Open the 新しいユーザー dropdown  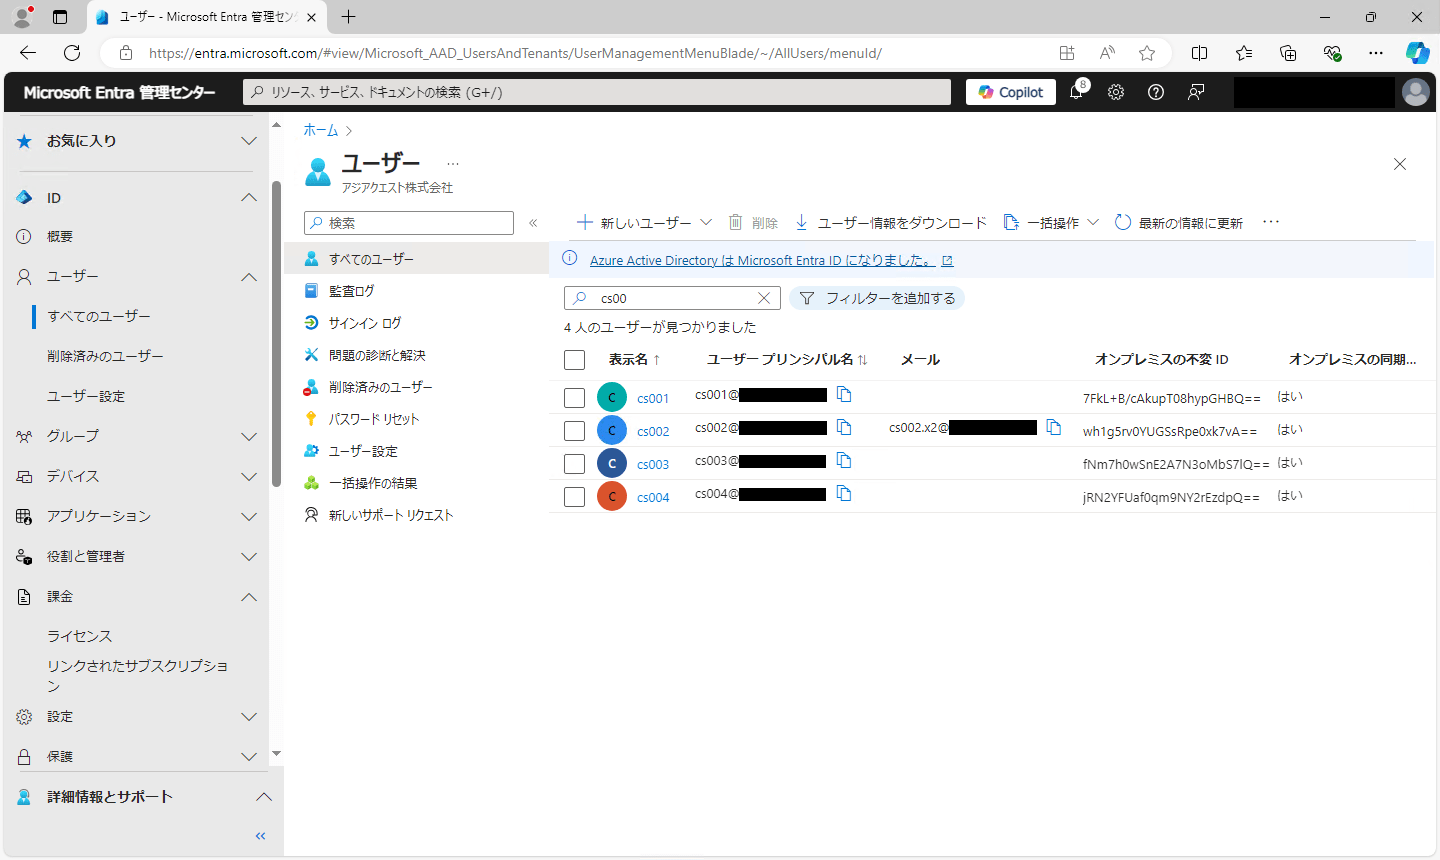click(x=645, y=223)
